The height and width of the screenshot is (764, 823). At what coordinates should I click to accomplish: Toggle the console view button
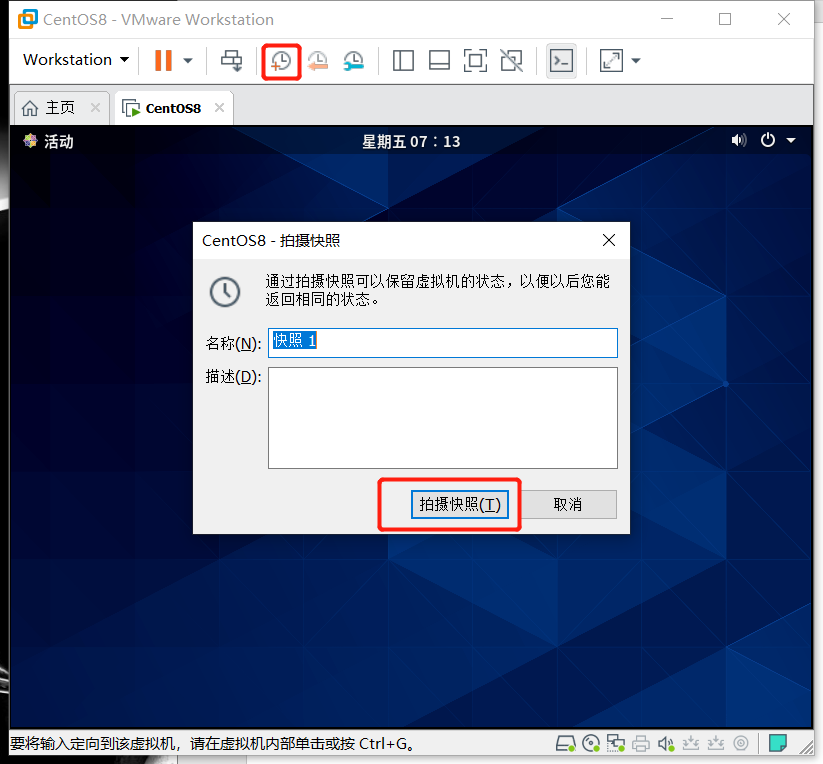coord(561,61)
